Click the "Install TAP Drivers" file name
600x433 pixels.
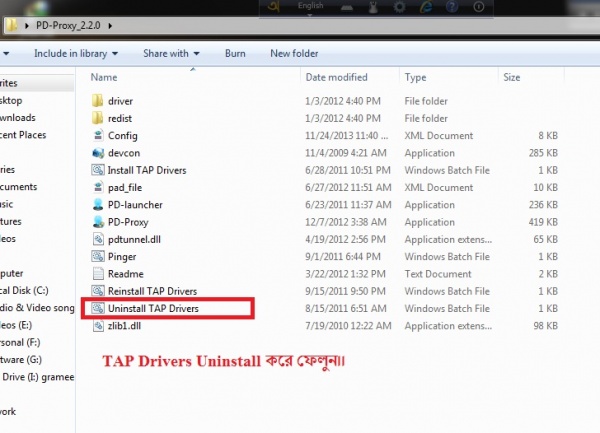pos(147,170)
